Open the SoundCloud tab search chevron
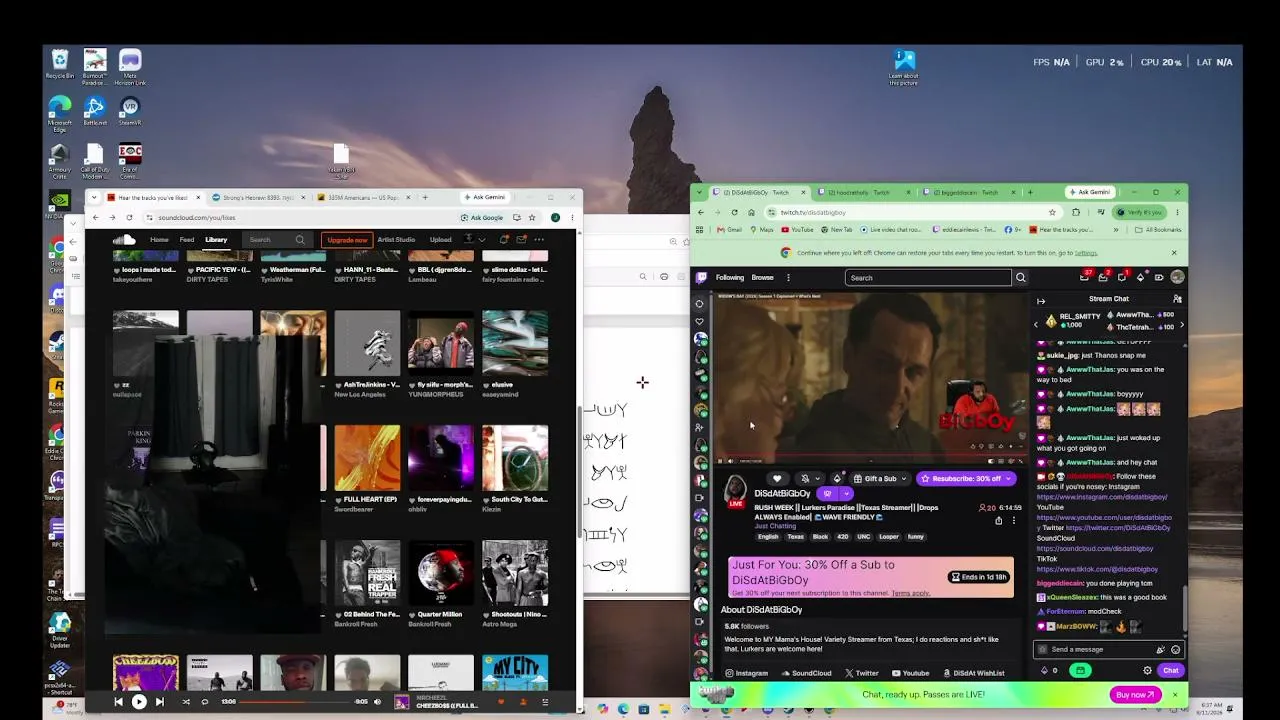The image size is (1280, 720). 94,197
